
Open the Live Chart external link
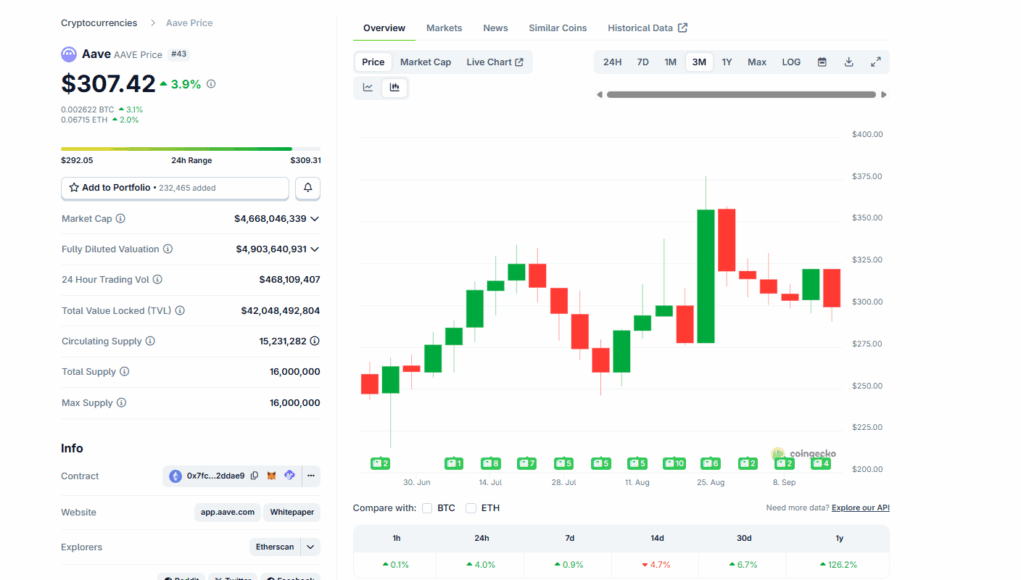coord(495,62)
